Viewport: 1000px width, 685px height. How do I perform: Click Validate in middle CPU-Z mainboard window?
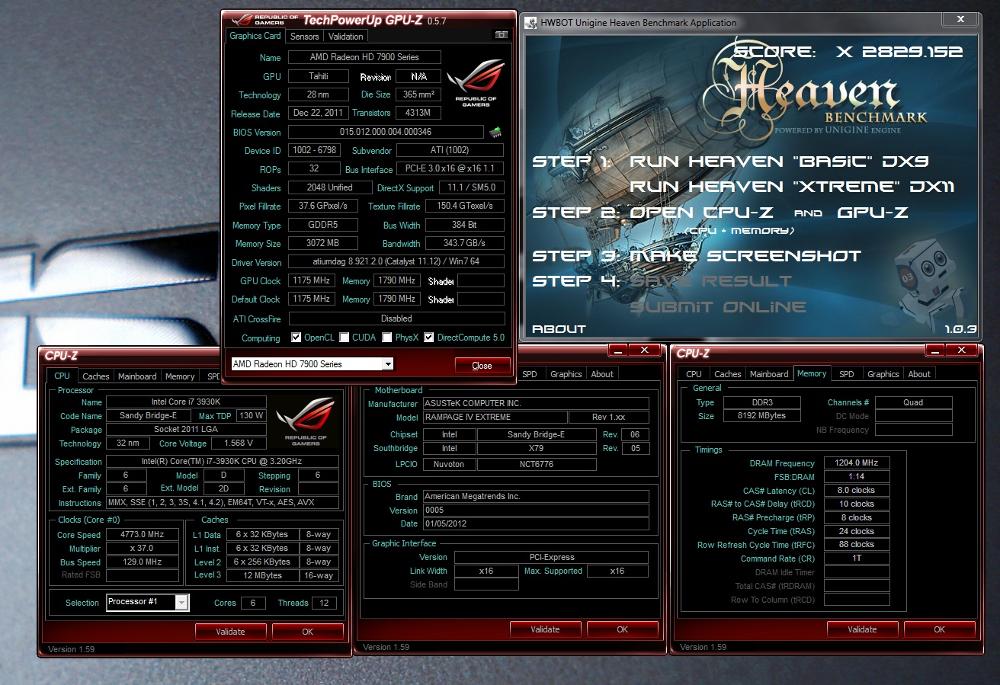(545, 629)
